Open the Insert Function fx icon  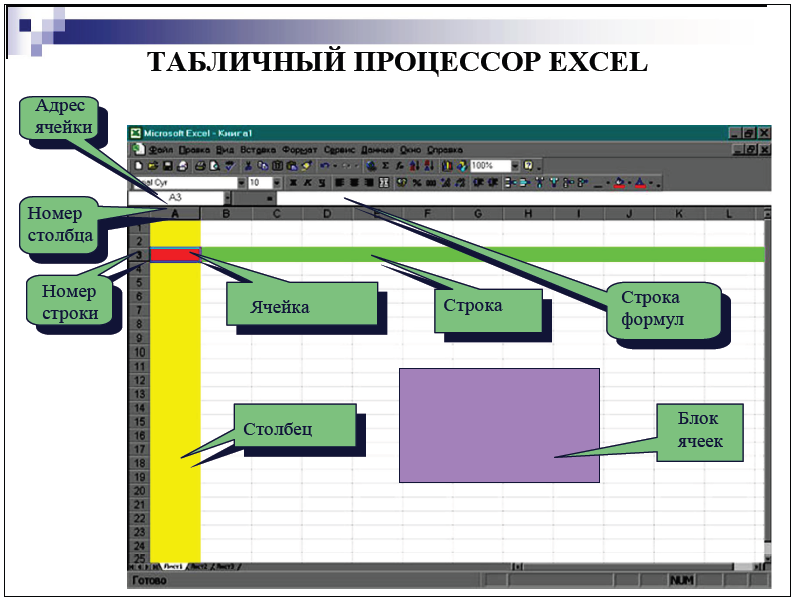coord(400,165)
